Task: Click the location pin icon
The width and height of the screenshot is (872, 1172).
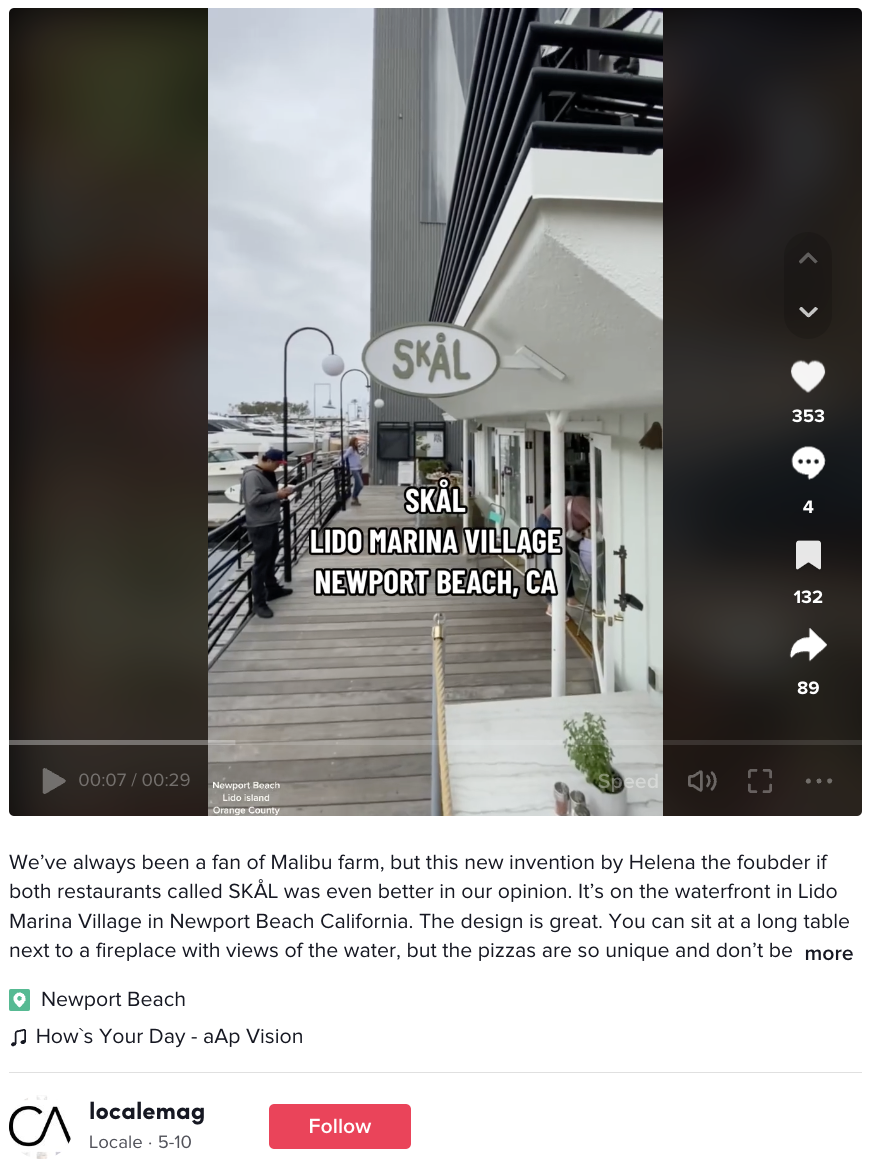Action: pos(19,999)
